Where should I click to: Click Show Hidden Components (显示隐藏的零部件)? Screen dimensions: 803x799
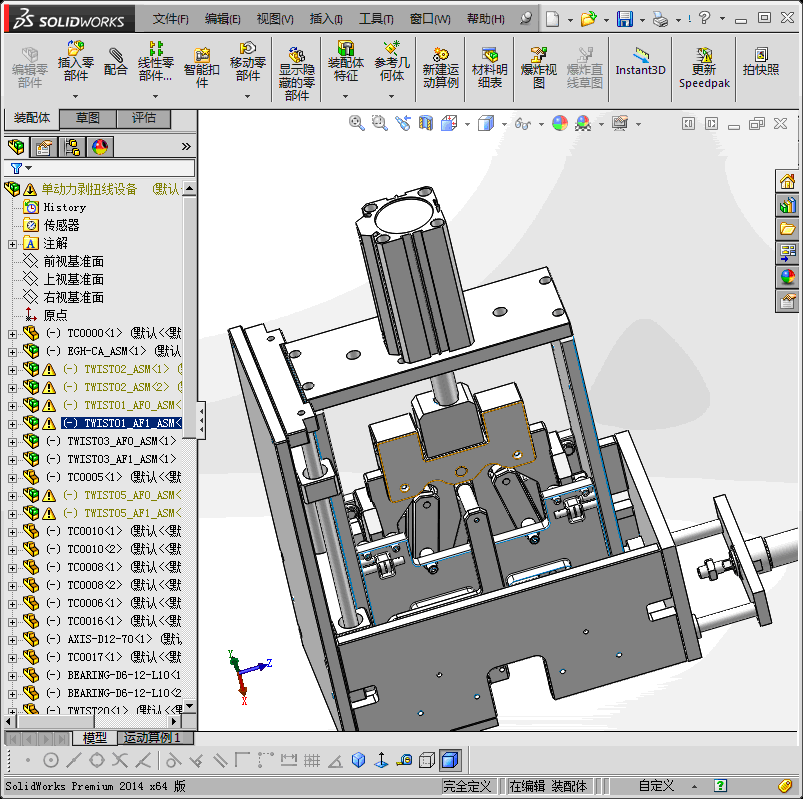(297, 73)
